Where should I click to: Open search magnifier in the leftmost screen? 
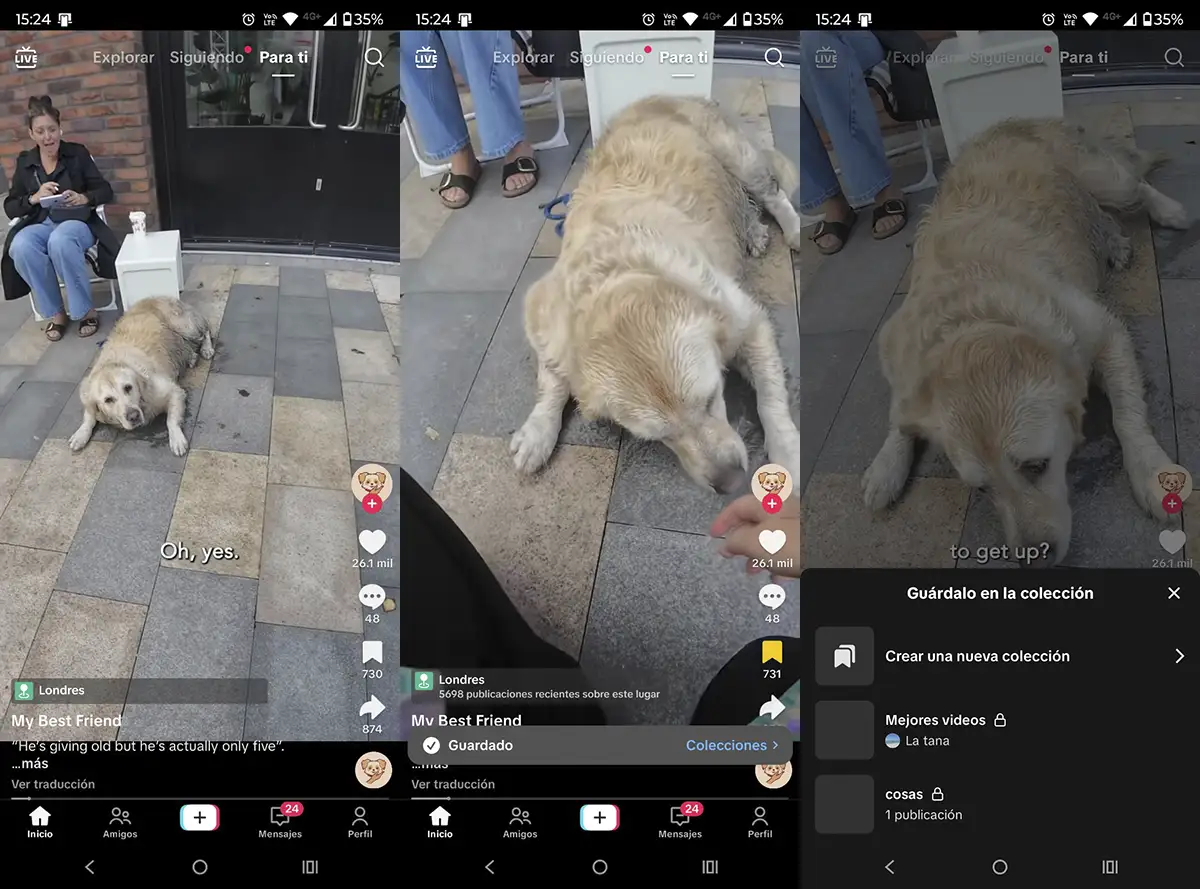[x=374, y=57]
